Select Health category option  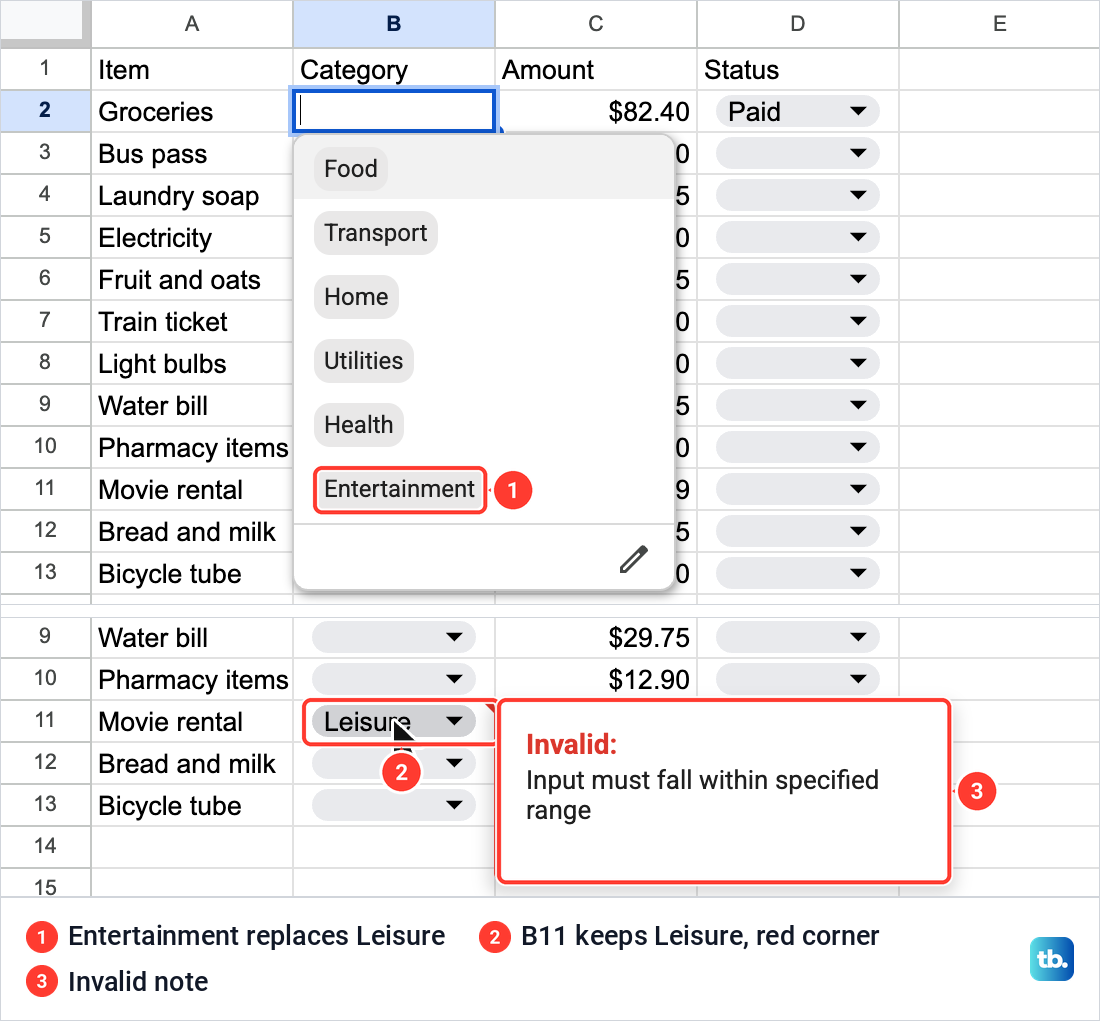(358, 425)
